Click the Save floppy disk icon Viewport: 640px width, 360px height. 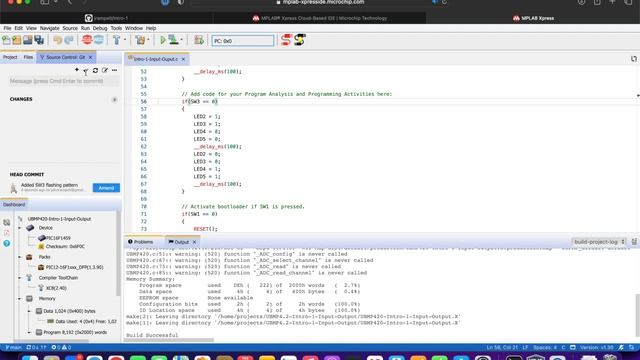click(x=28, y=40)
